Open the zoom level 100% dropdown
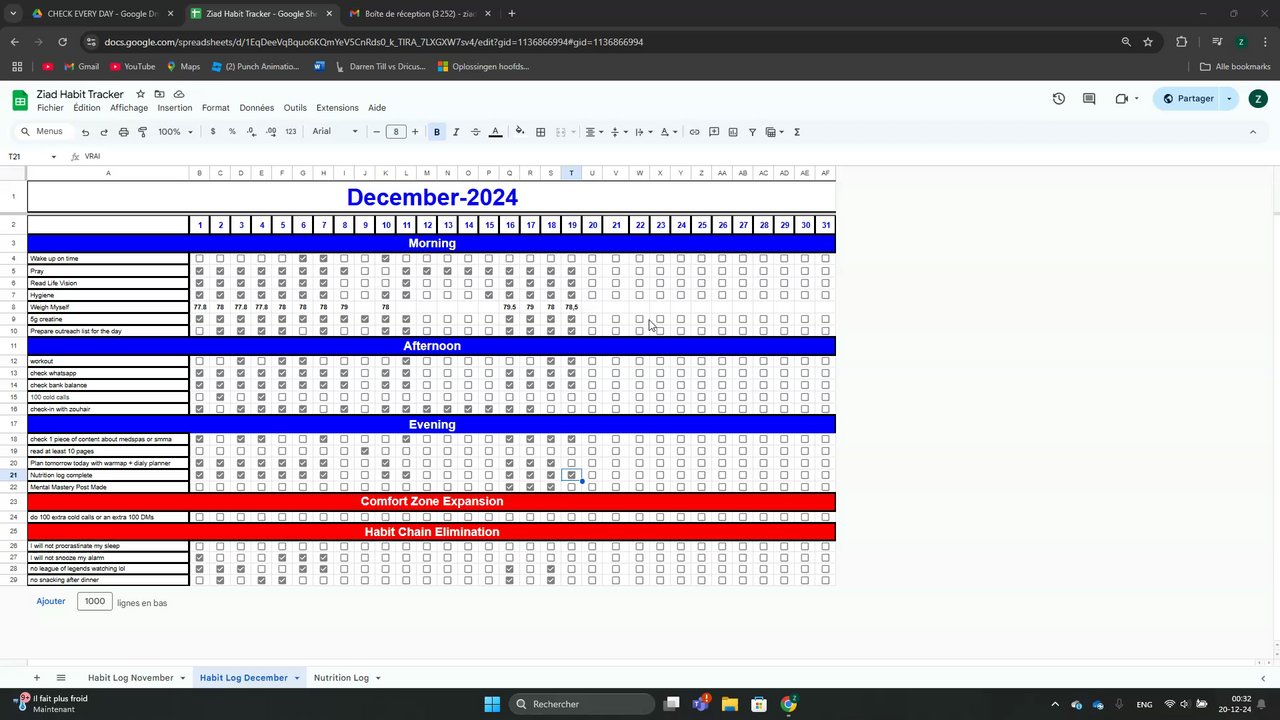Screen dimensions: 1280x720 tap(175, 132)
